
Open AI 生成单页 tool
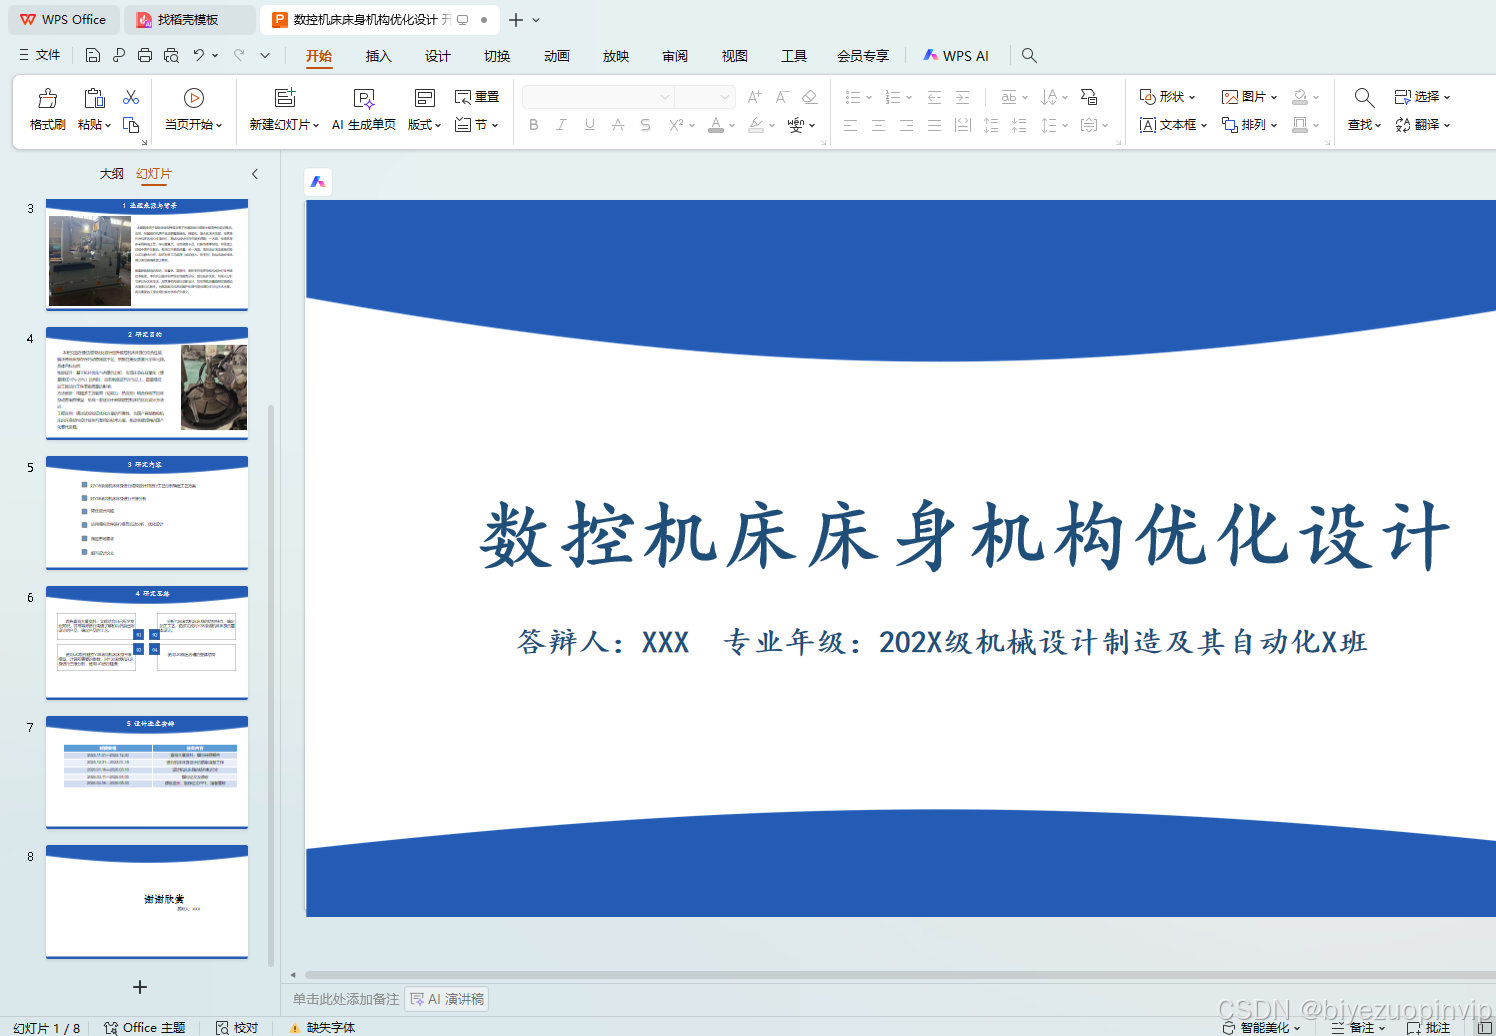pos(363,108)
